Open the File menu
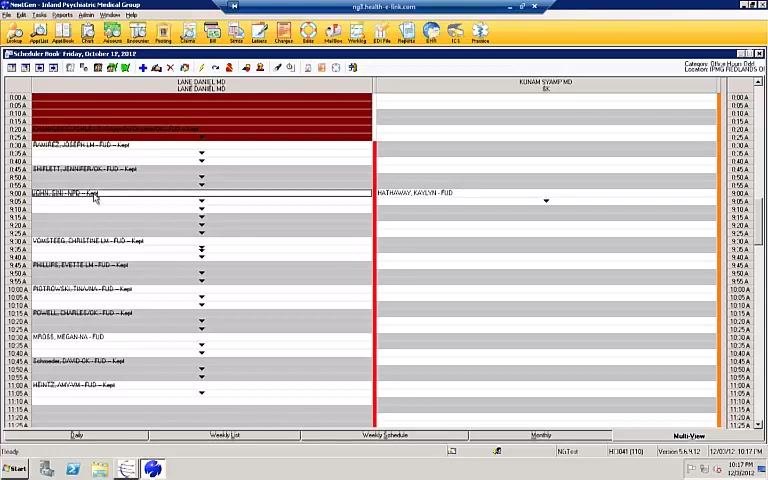 pyautogui.click(x=6, y=15)
